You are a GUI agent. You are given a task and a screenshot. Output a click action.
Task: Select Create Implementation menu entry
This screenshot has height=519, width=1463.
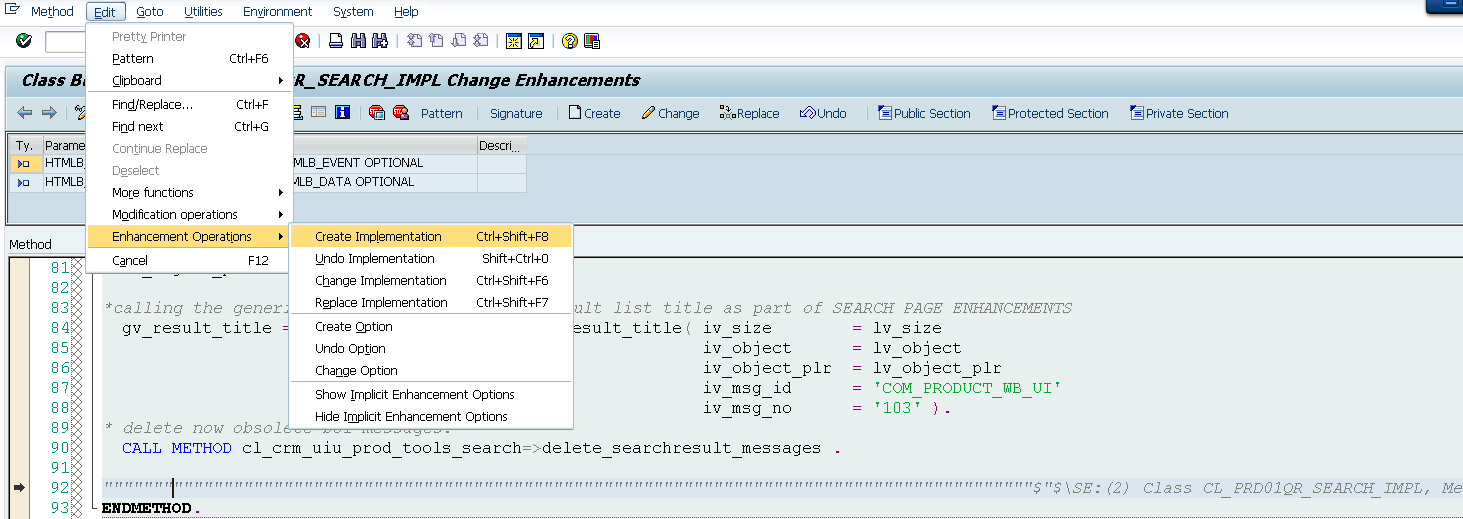[378, 237]
